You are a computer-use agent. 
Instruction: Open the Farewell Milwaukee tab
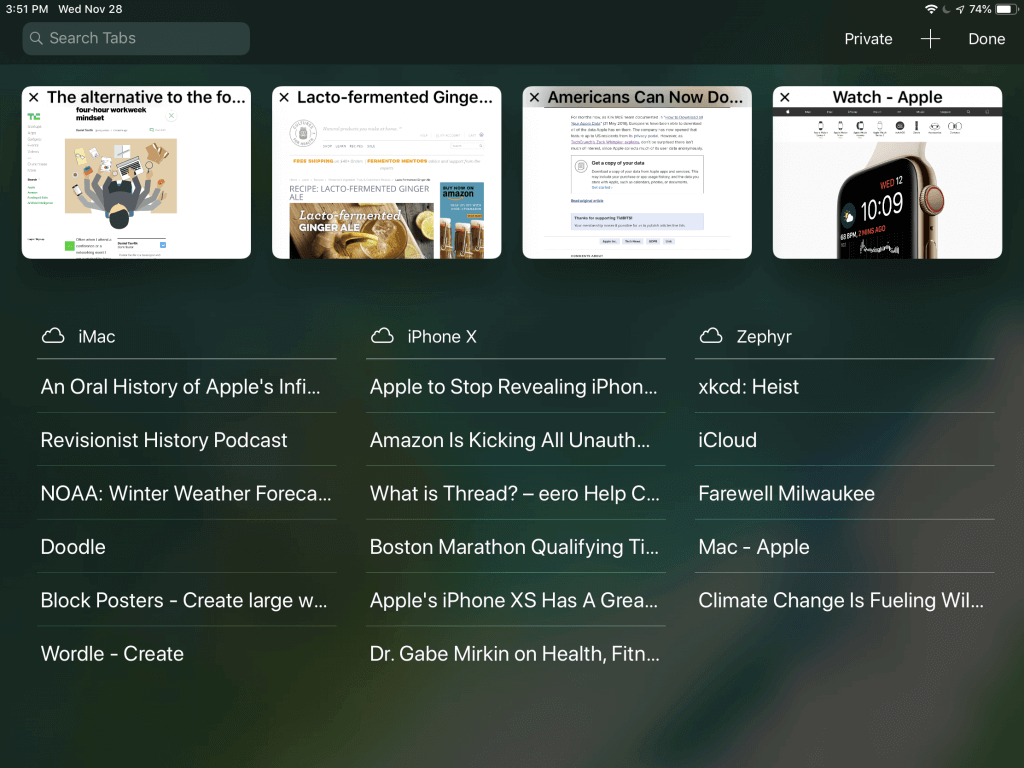click(845, 494)
